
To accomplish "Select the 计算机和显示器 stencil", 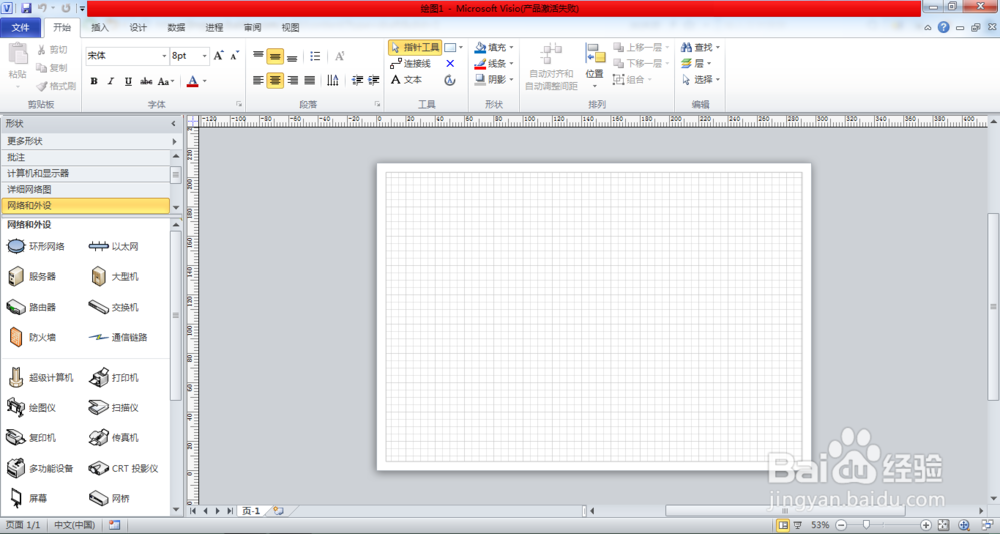I will click(85, 173).
